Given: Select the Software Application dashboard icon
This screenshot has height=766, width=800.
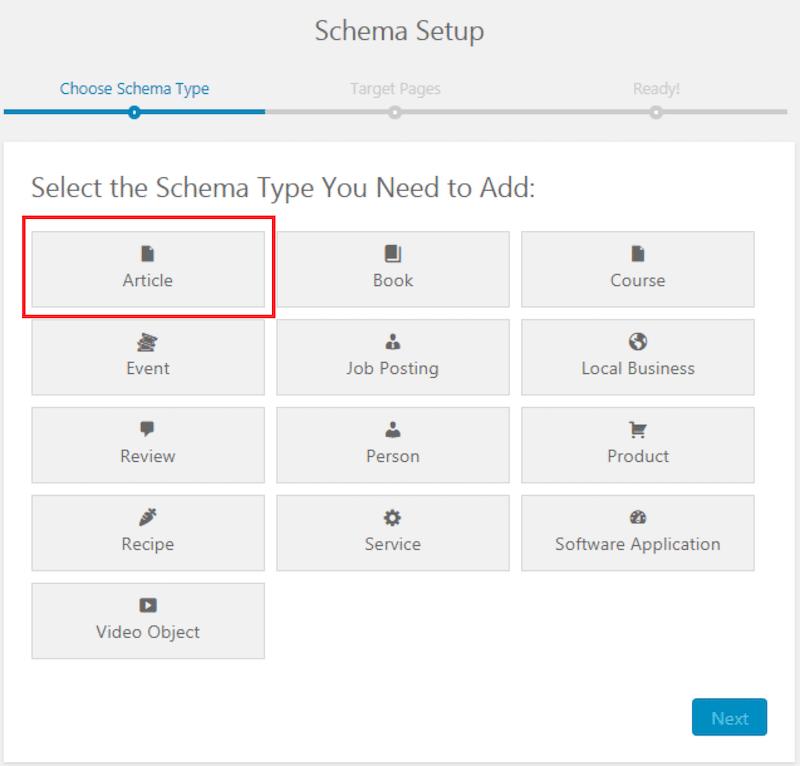Looking at the screenshot, I should click(638, 517).
